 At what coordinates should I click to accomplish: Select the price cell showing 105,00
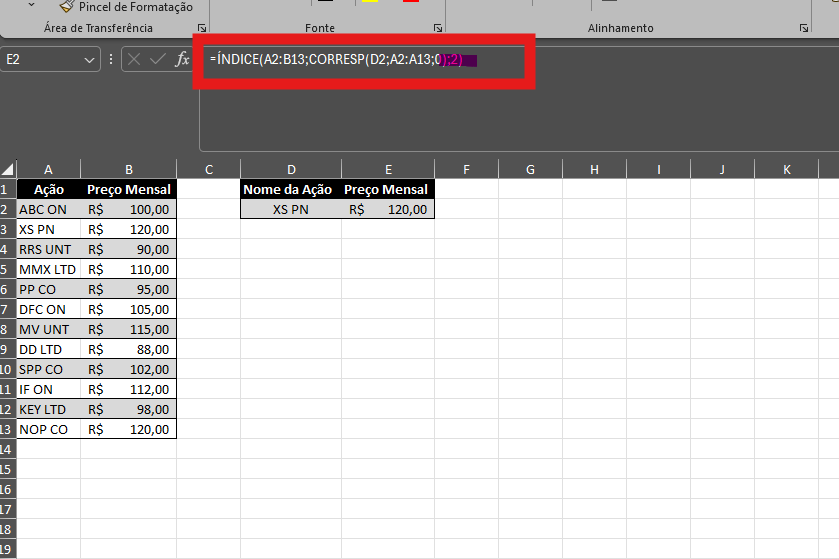(x=128, y=309)
